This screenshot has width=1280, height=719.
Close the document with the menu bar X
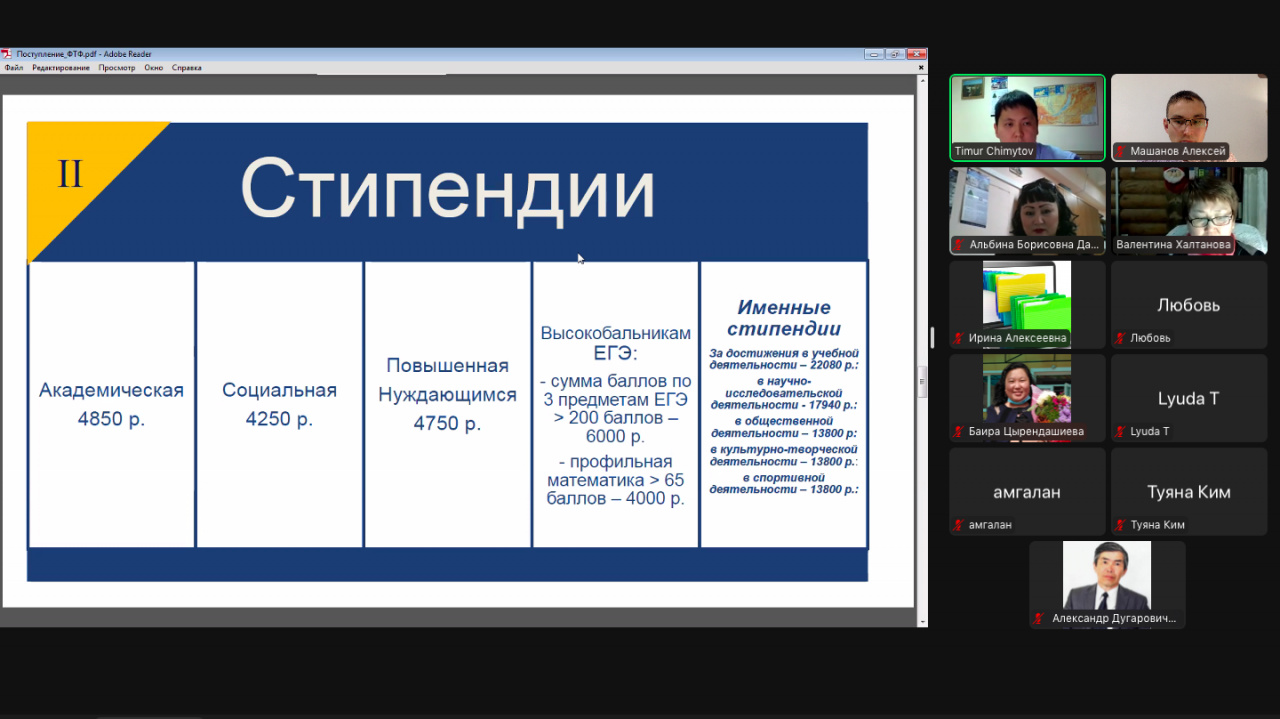click(x=921, y=68)
